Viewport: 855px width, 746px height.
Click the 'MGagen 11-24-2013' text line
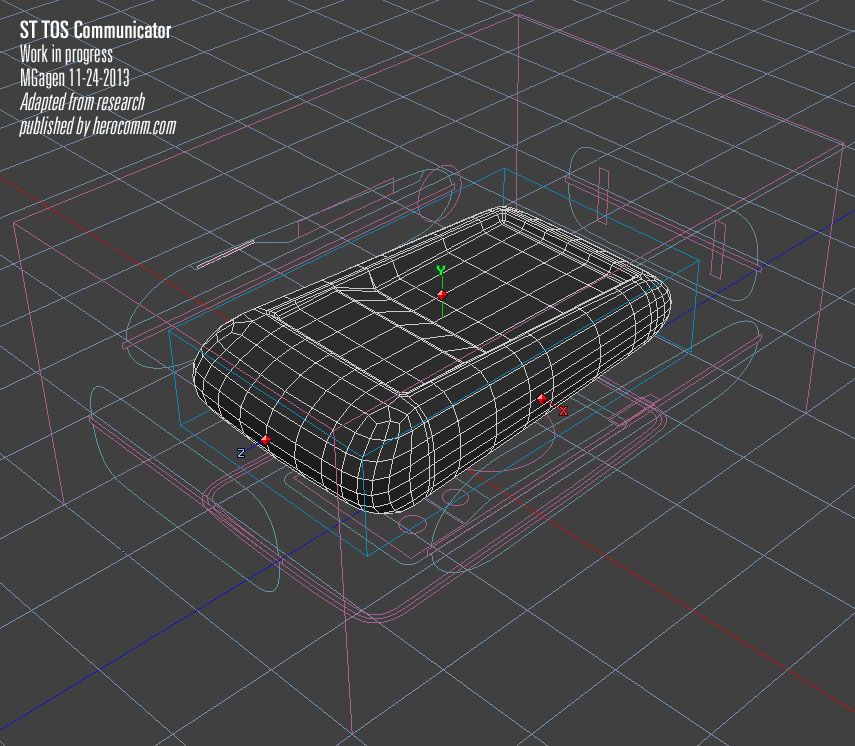(x=75, y=78)
